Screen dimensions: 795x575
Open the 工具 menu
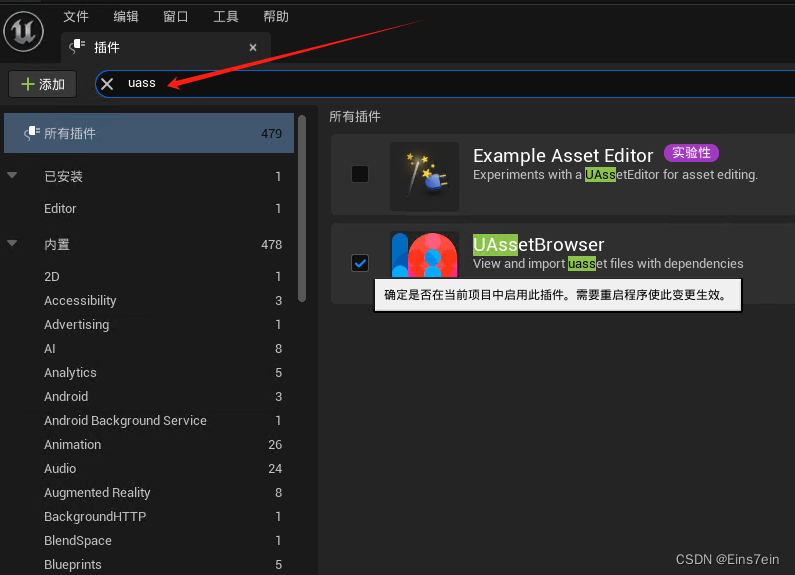tap(226, 17)
